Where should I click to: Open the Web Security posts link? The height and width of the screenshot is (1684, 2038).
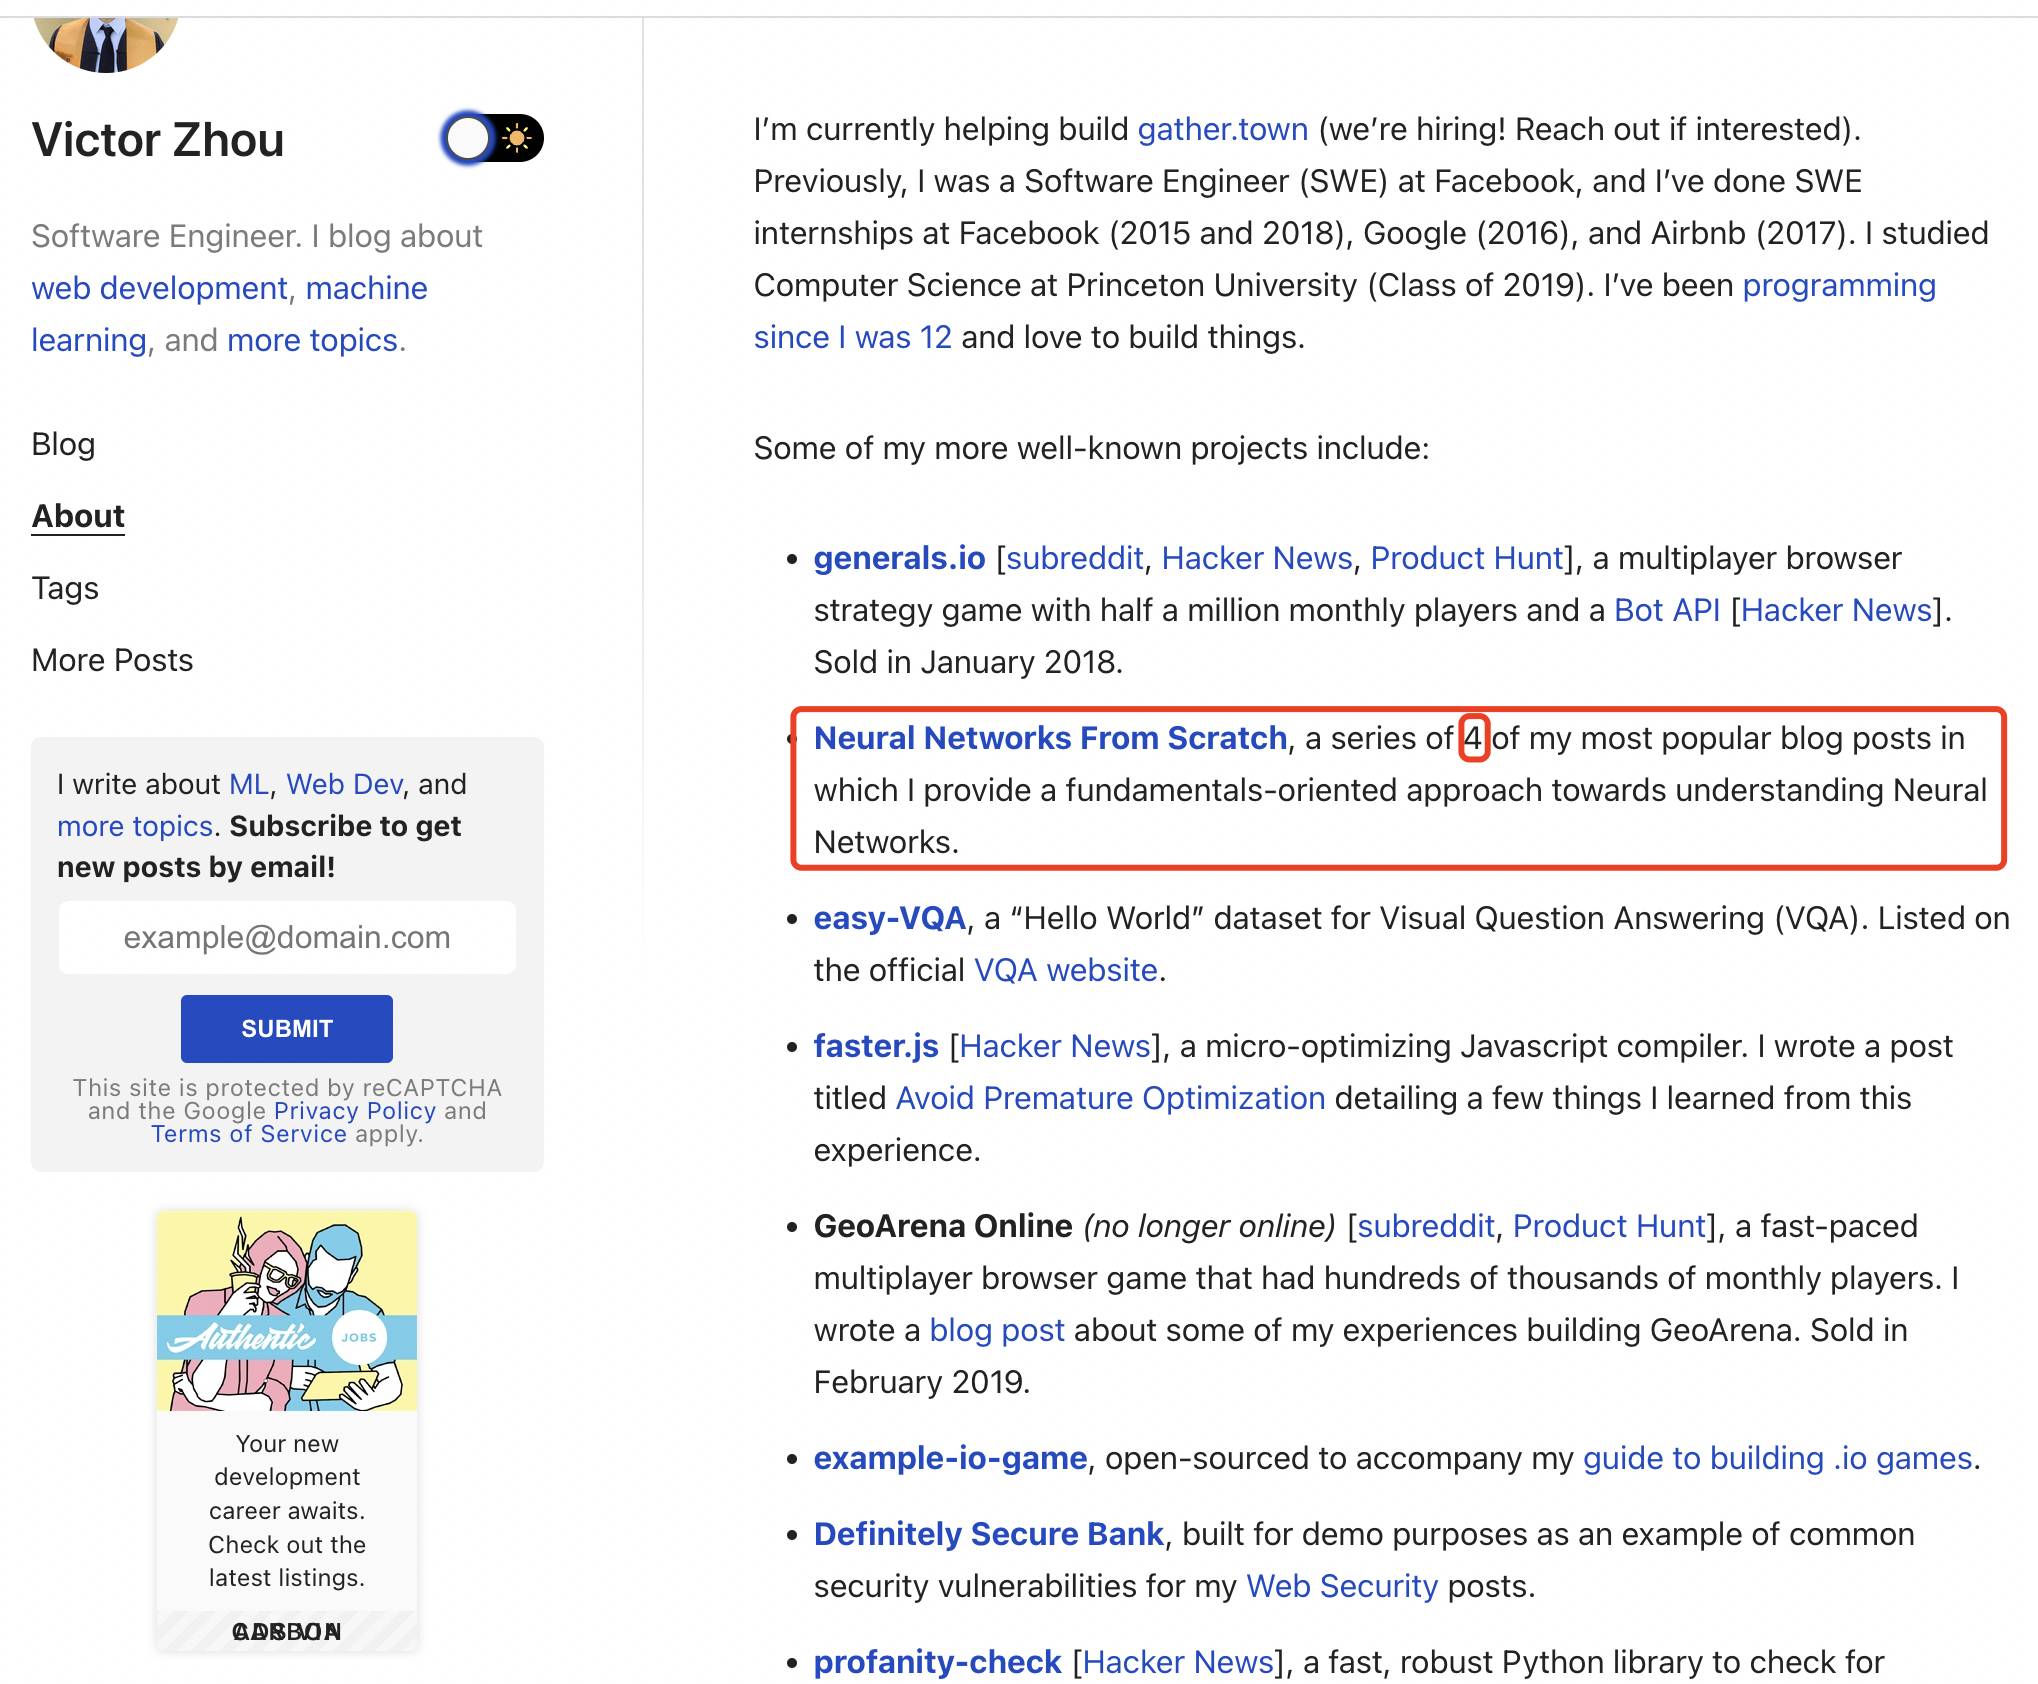[x=1342, y=1586]
